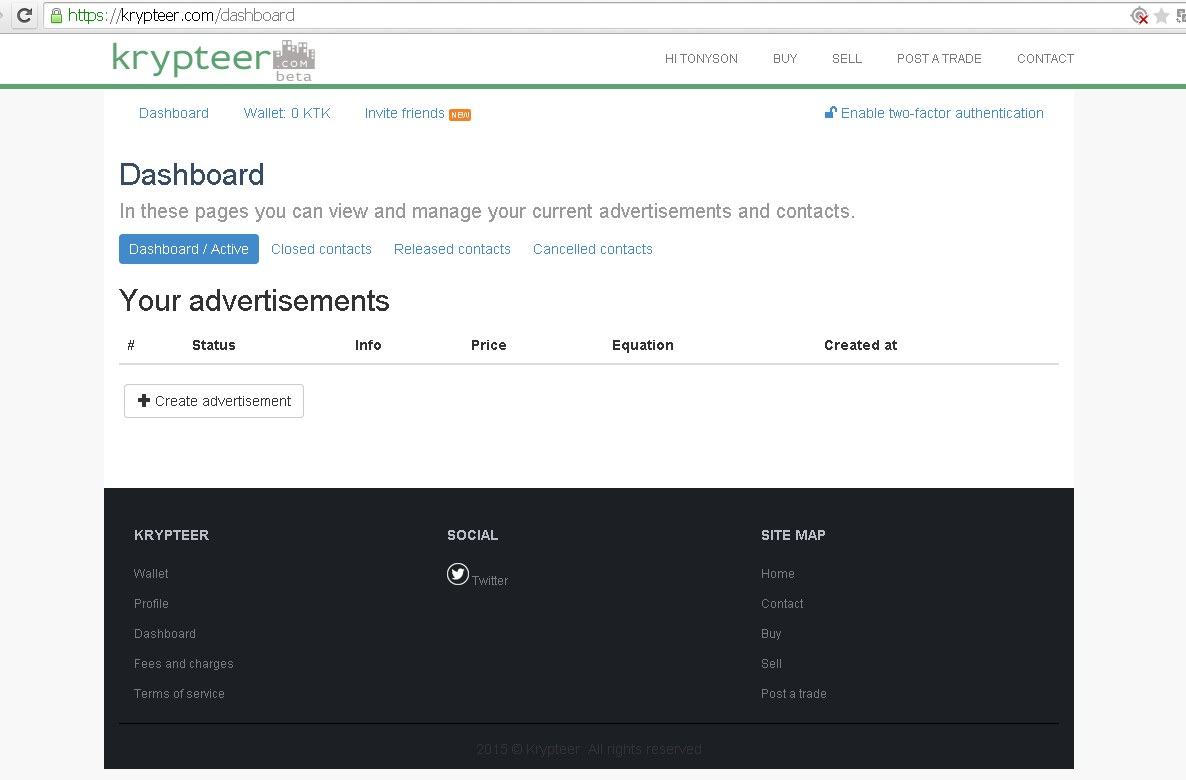Click the Info column header
This screenshot has width=1186, height=780.
[368, 345]
